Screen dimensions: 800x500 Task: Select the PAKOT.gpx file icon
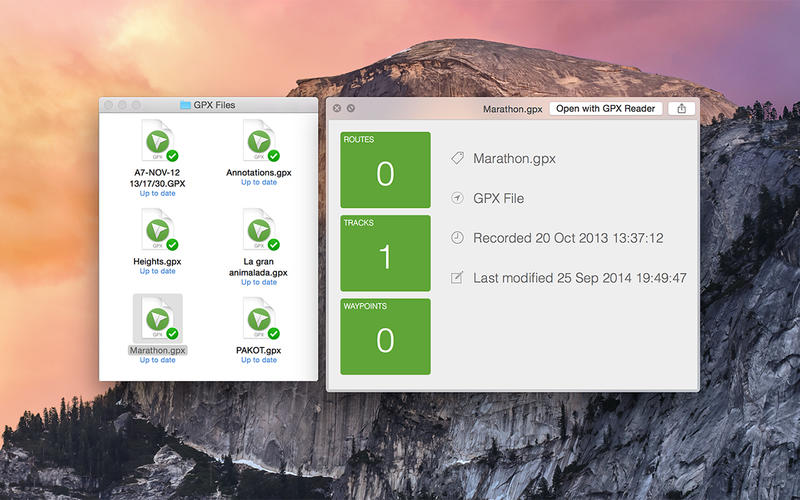[x=258, y=319]
